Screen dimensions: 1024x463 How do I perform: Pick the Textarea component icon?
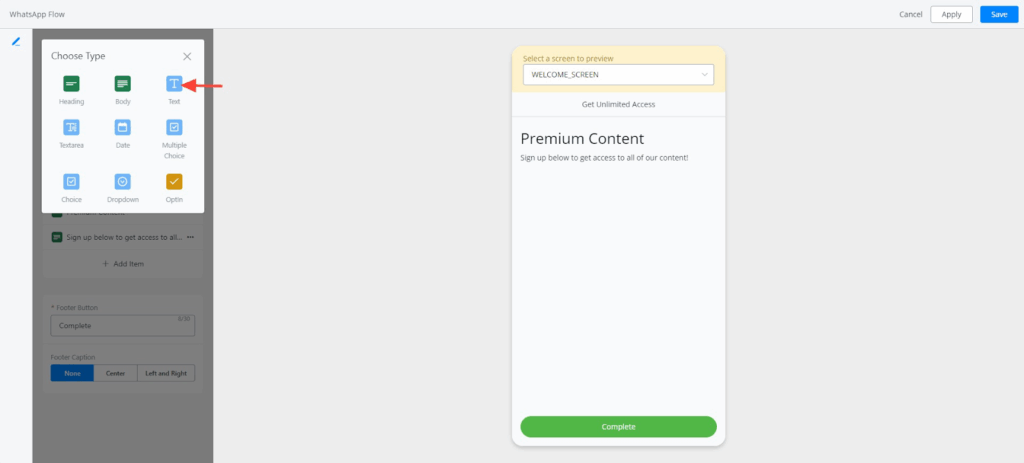click(71, 128)
